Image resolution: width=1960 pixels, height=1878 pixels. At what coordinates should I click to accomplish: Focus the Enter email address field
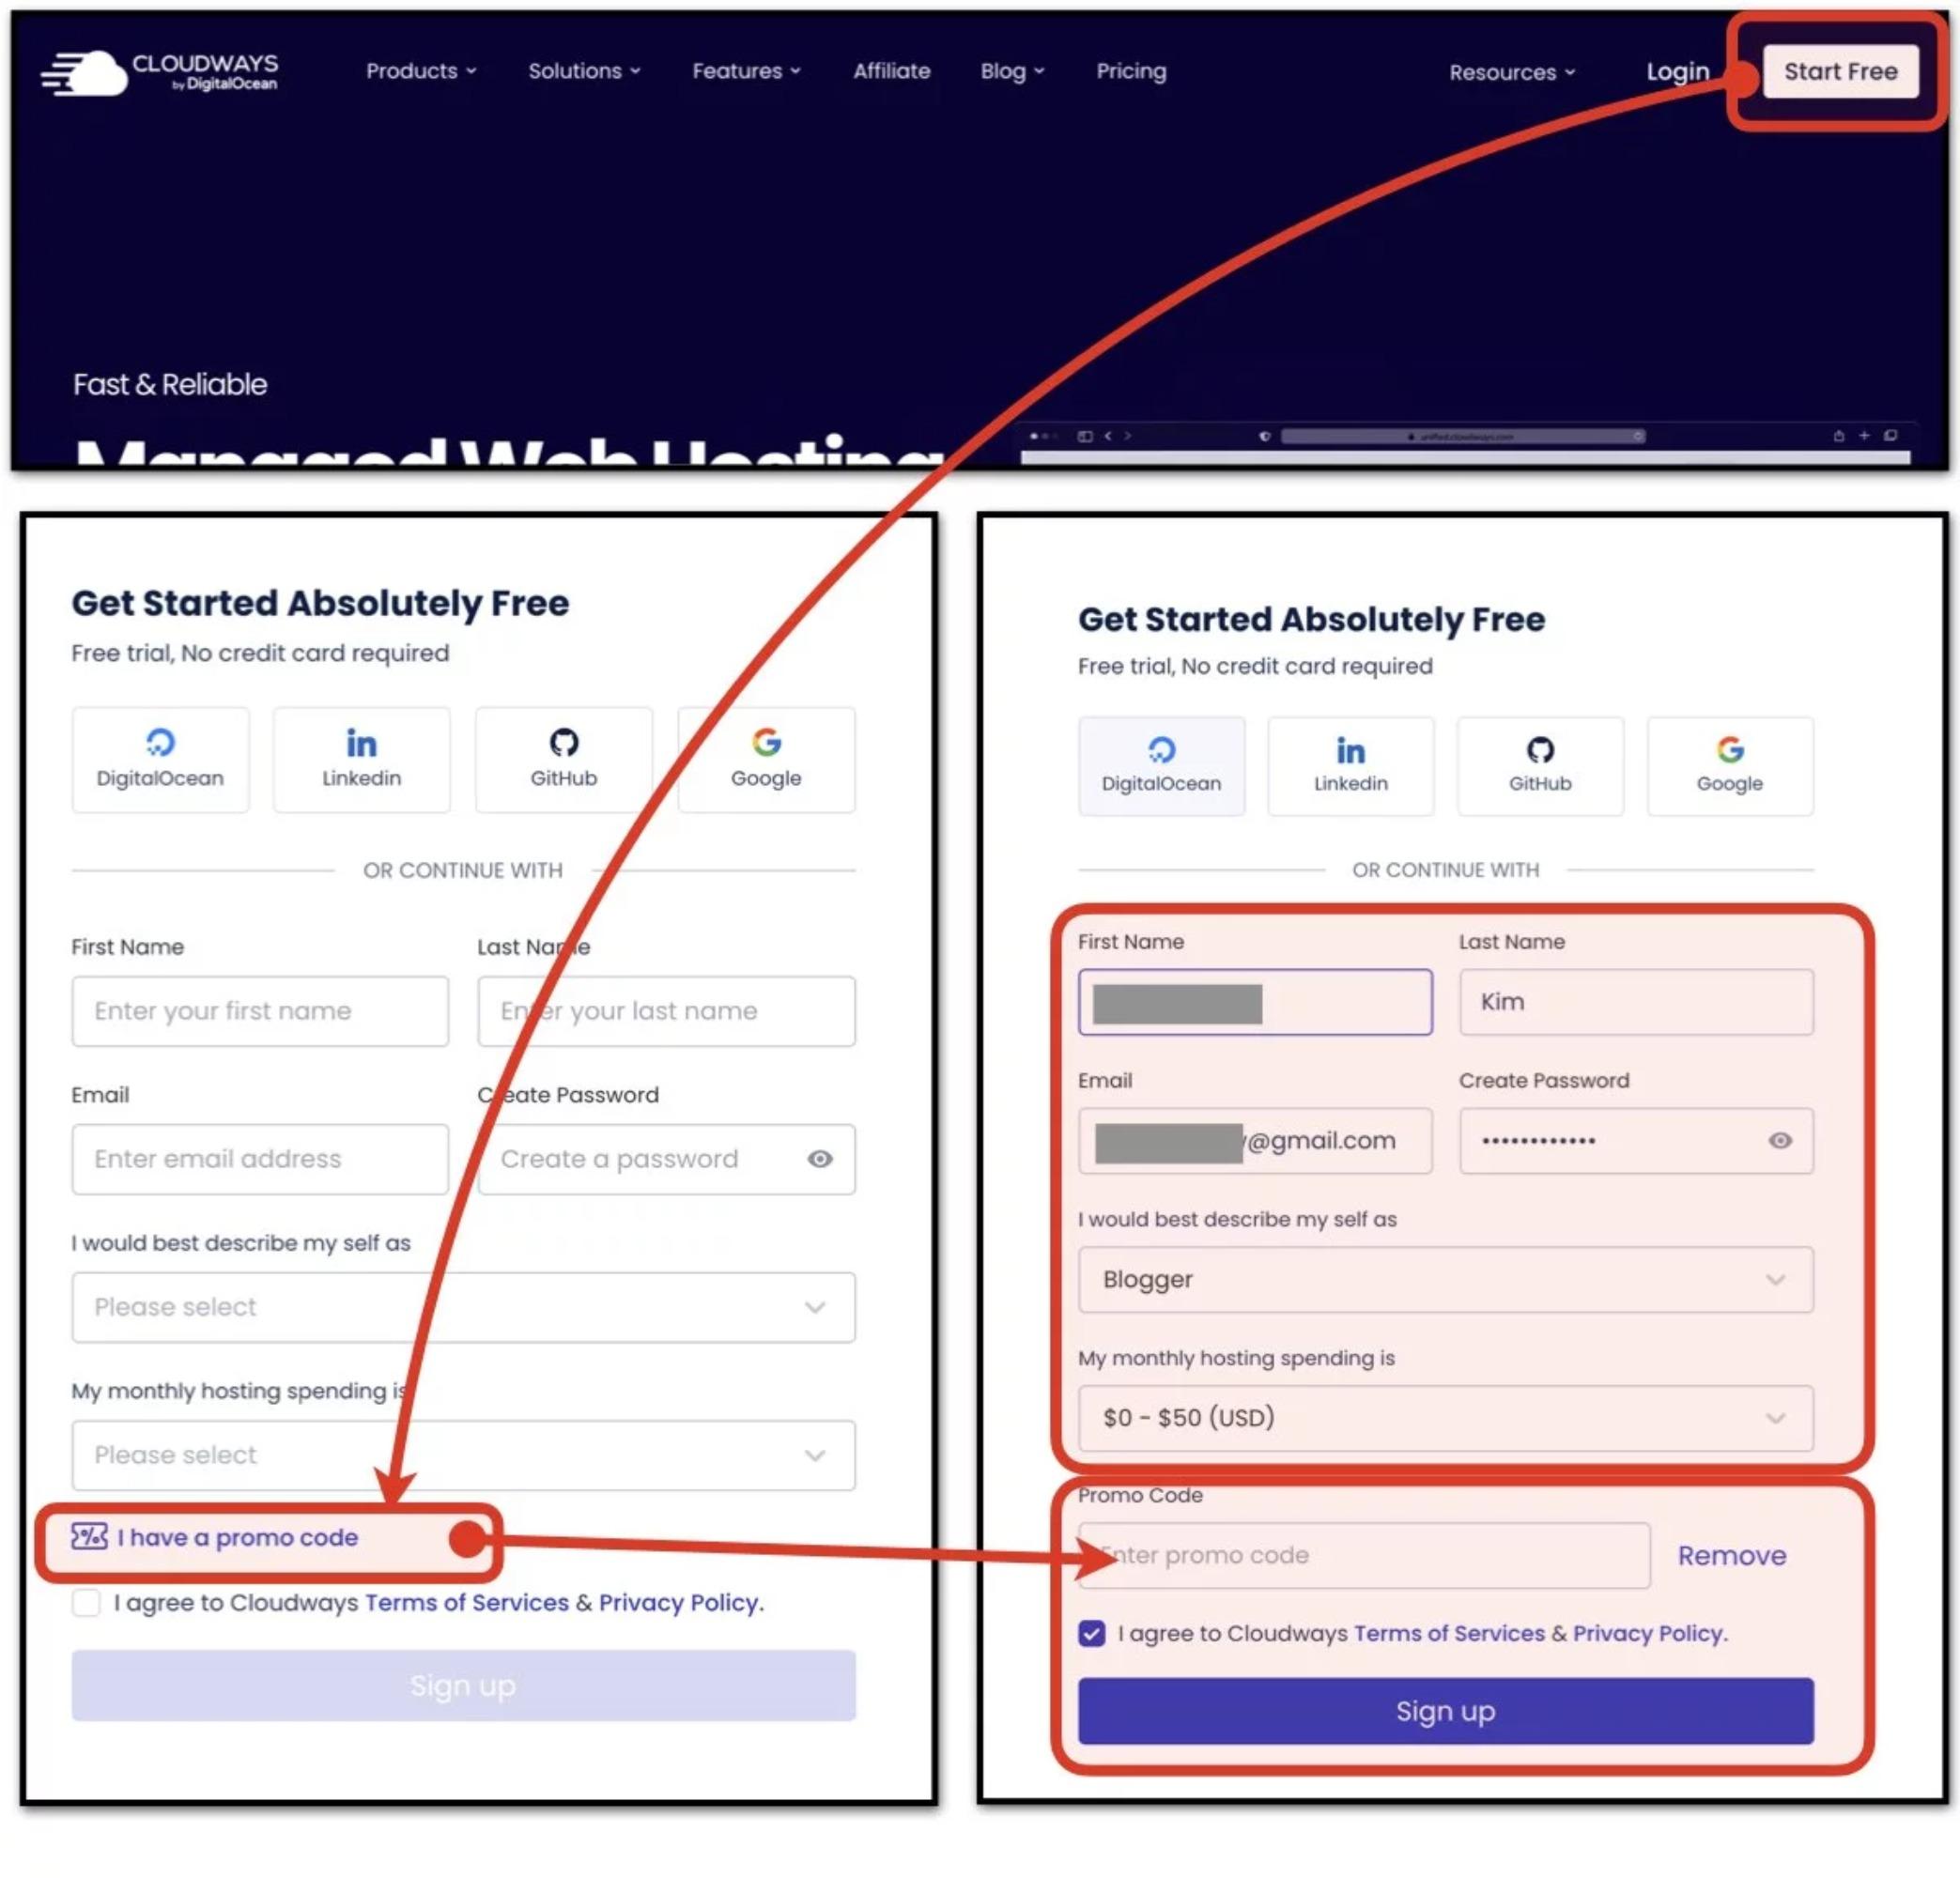[260, 1159]
